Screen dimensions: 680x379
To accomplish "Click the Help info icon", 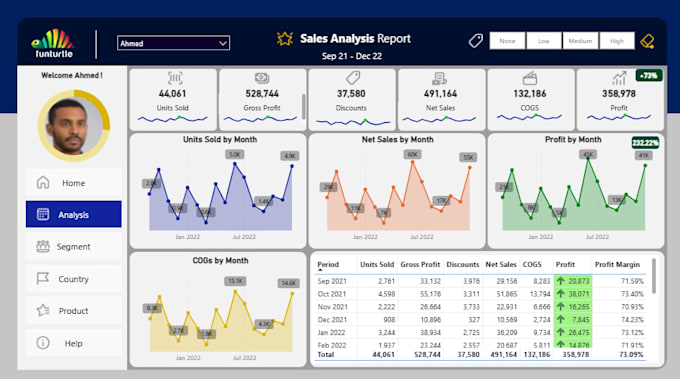I will coord(43,343).
